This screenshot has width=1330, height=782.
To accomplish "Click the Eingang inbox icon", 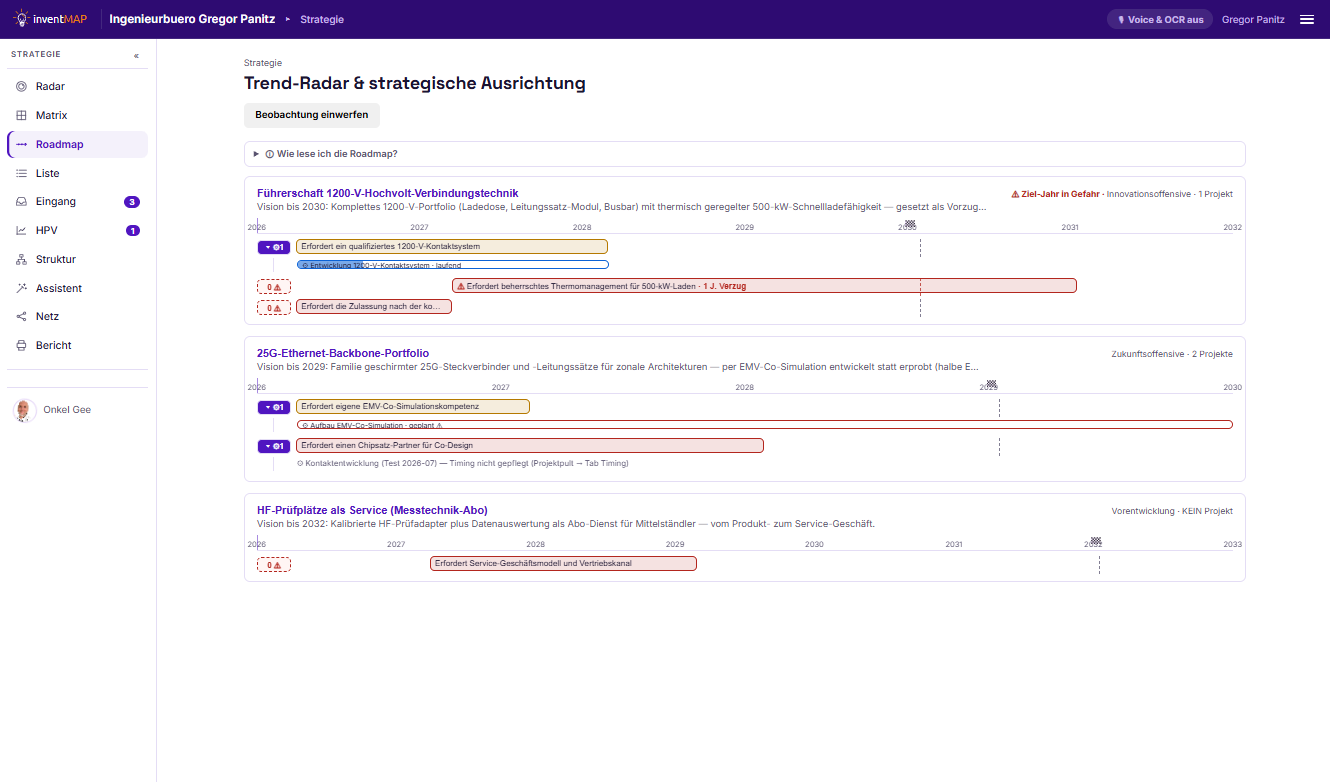I will pyautogui.click(x=22, y=202).
